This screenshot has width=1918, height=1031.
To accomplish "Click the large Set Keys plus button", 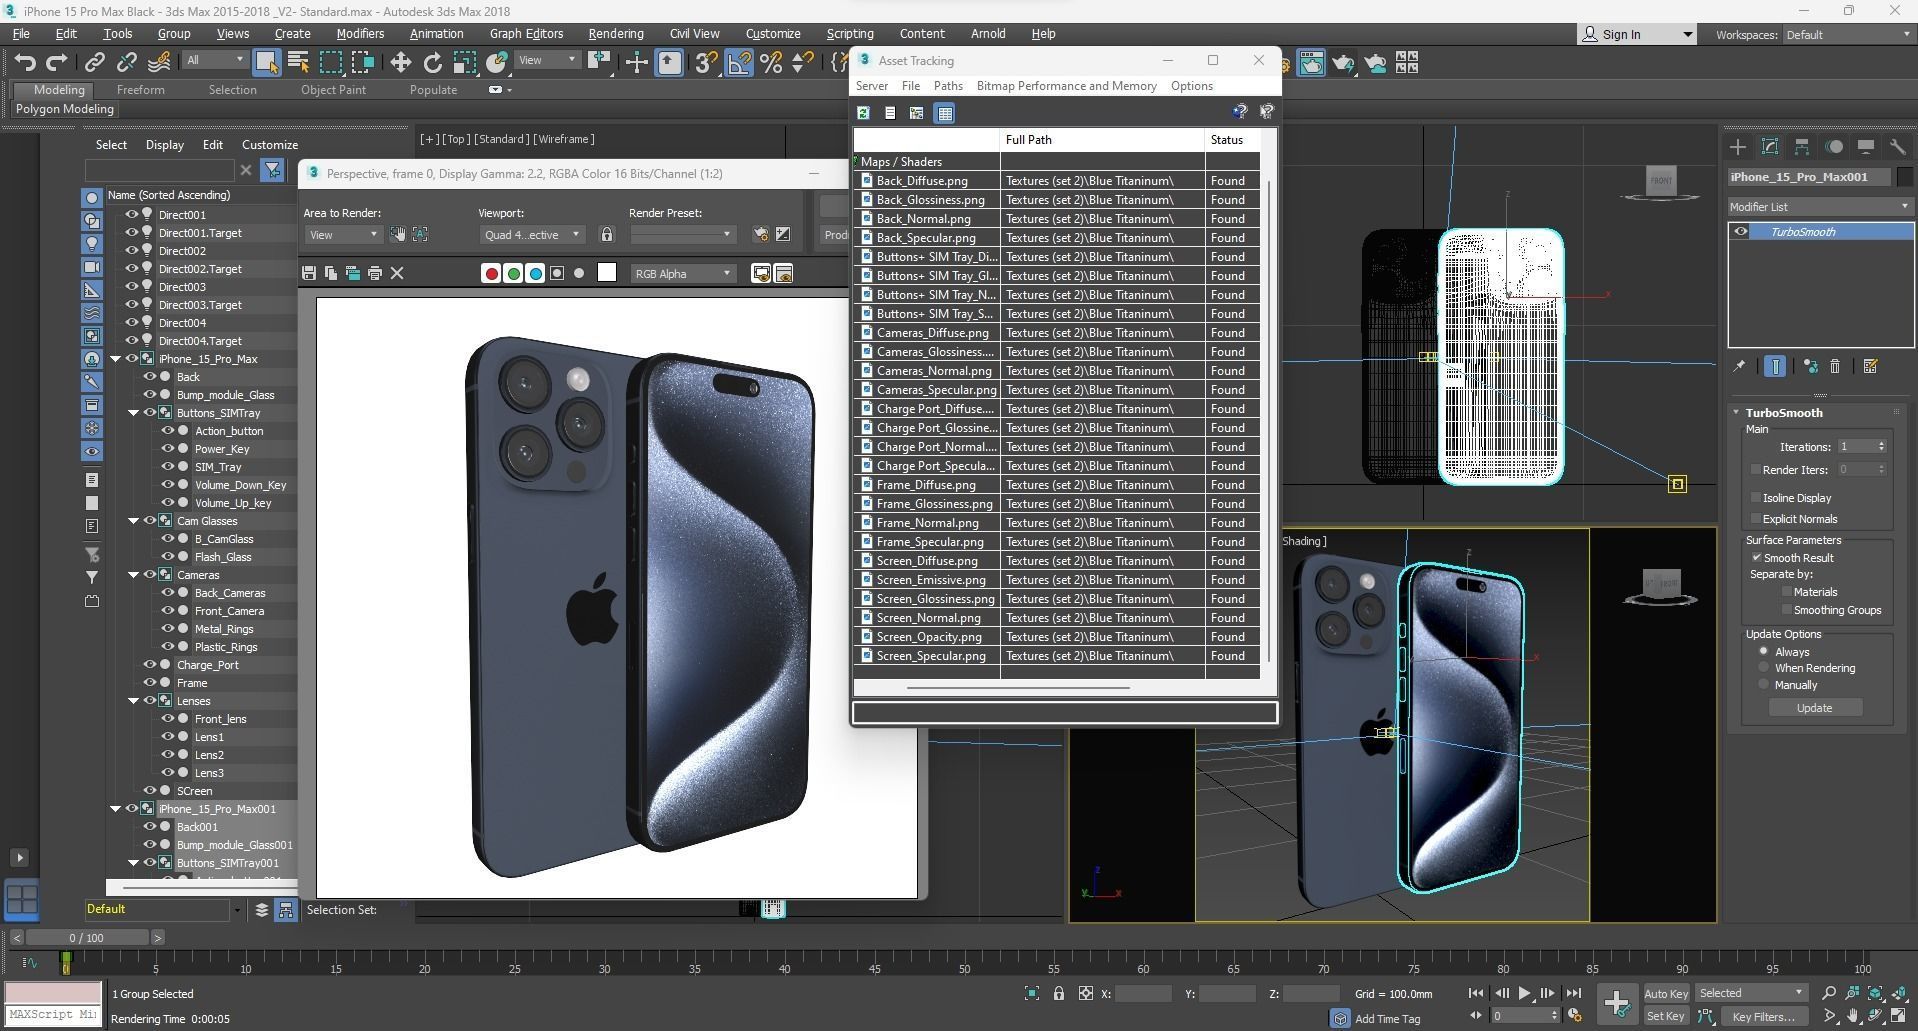I will [1616, 1003].
